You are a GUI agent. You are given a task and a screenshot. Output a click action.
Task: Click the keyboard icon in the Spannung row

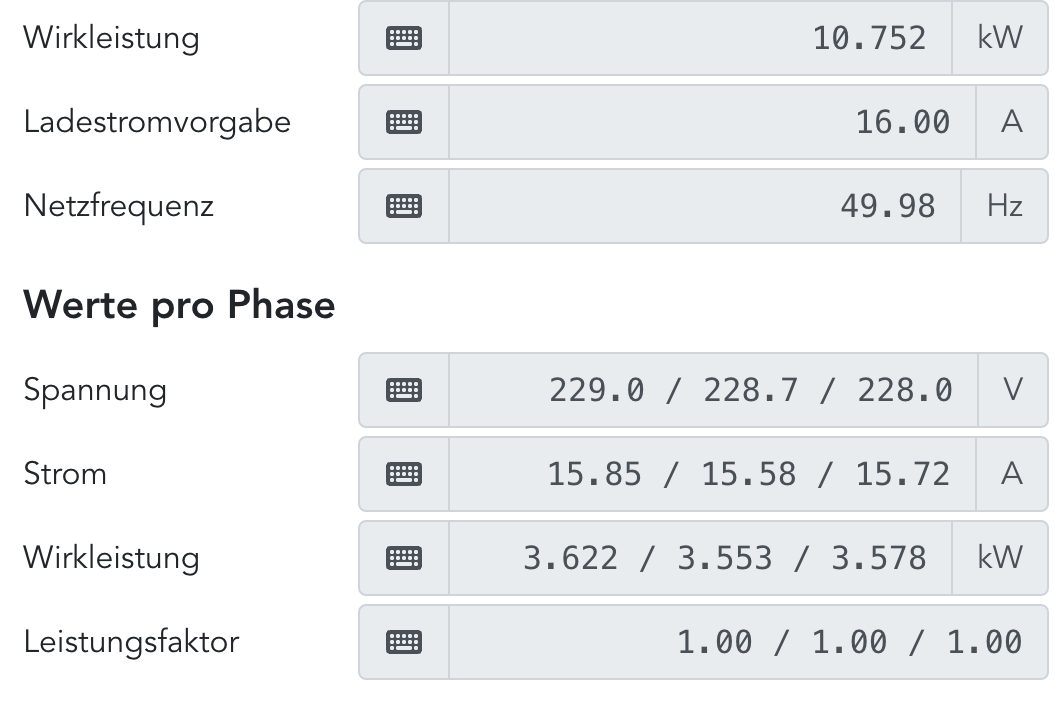tap(404, 389)
